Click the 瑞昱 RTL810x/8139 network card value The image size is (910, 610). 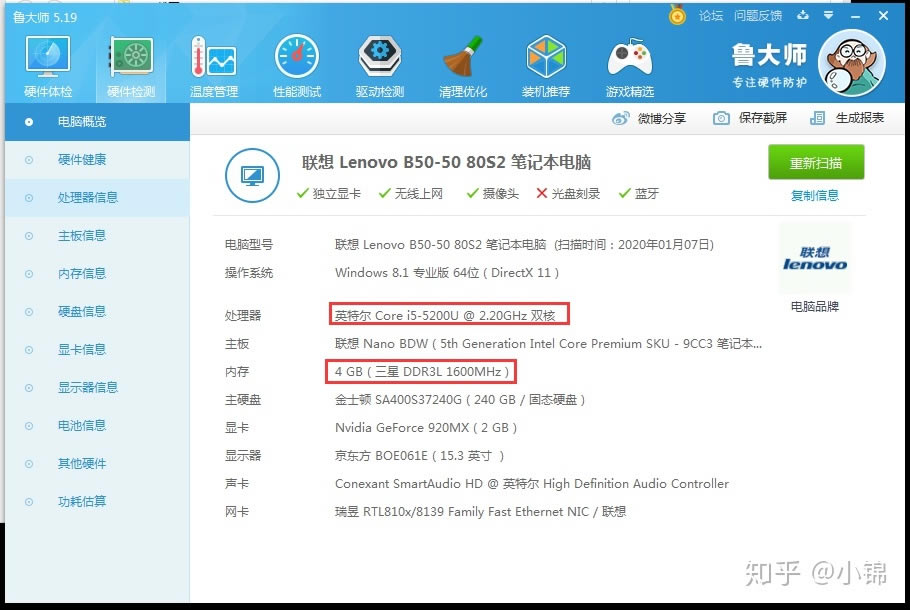point(481,511)
